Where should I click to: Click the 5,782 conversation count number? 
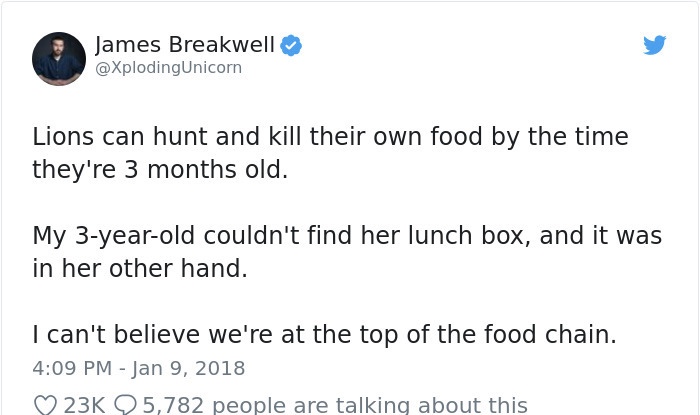173,405
